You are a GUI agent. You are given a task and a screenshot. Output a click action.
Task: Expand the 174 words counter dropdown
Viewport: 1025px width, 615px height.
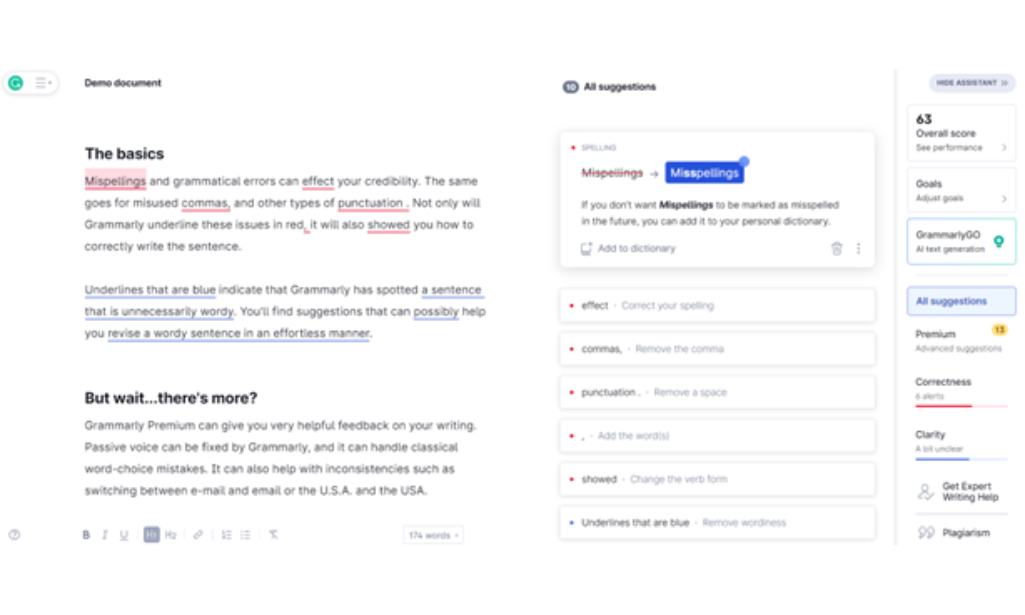(432, 534)
